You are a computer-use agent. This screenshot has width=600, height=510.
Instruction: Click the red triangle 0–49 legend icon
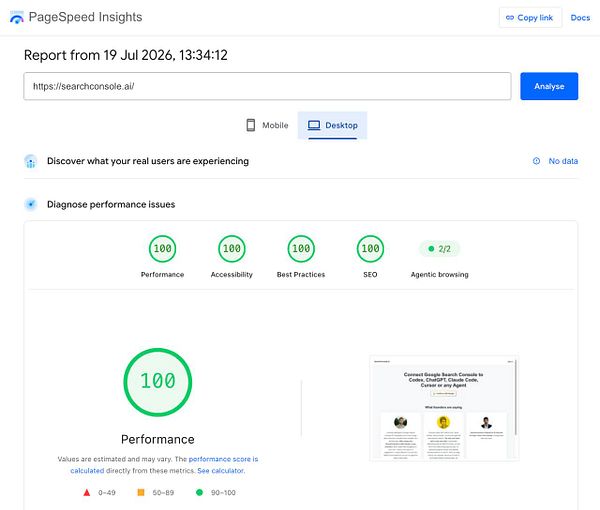(x=87, y=492)
